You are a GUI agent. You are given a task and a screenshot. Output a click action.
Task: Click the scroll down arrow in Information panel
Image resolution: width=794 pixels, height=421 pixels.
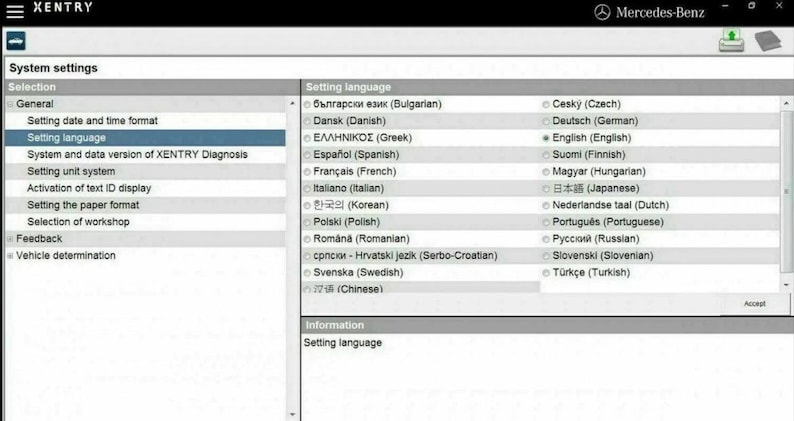pos(293,413)
